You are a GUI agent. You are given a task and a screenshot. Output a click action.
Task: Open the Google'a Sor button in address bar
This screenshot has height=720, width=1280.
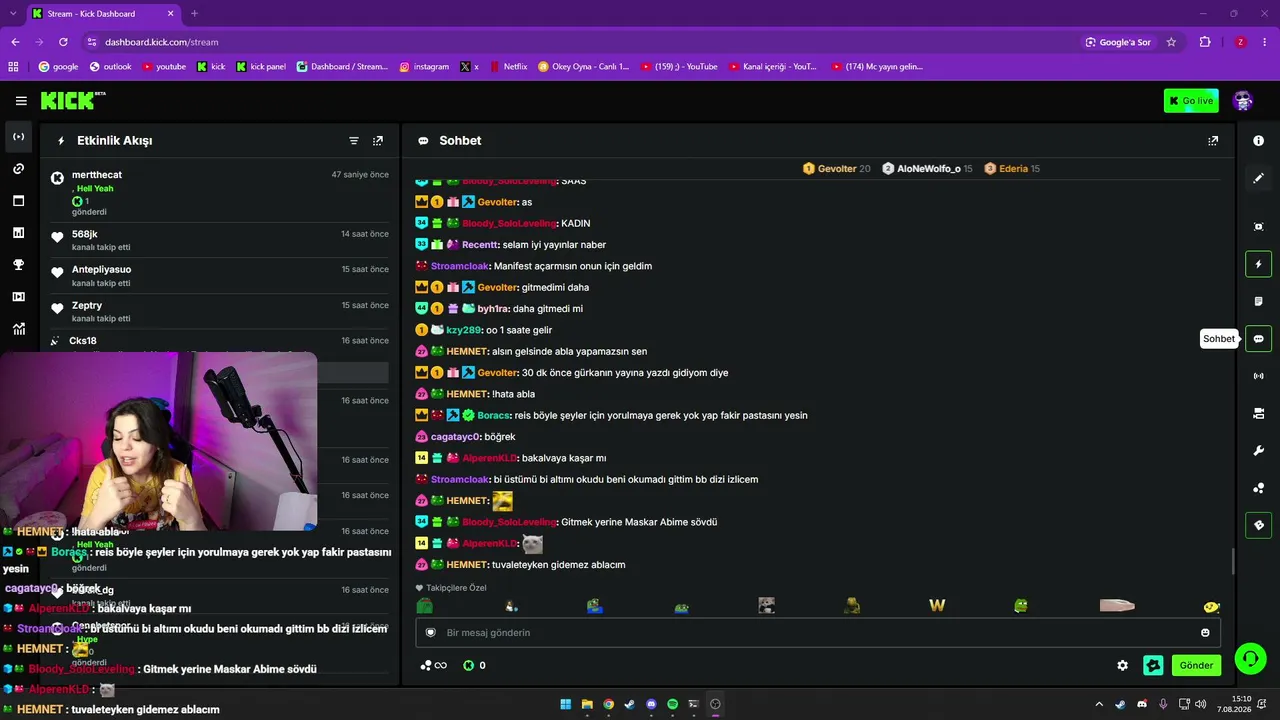1119,42
